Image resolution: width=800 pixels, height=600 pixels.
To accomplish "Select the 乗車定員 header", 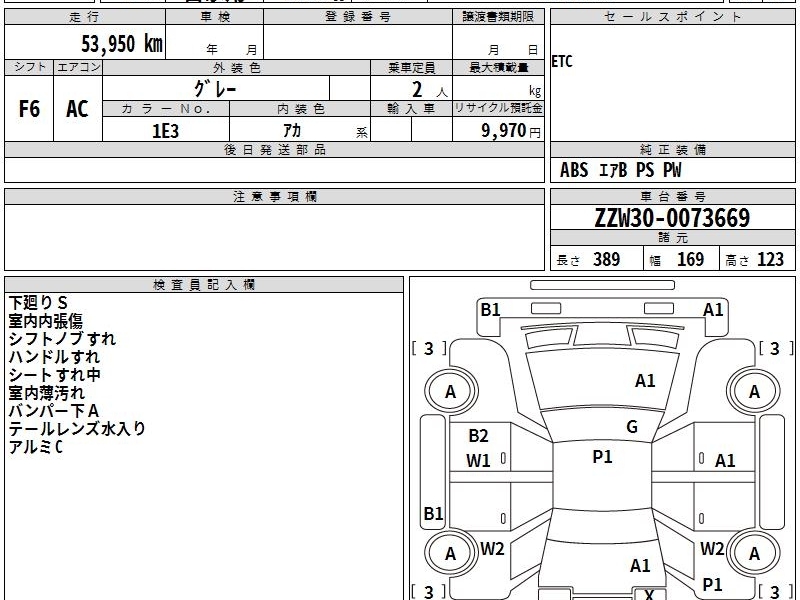I will [411, 68].
